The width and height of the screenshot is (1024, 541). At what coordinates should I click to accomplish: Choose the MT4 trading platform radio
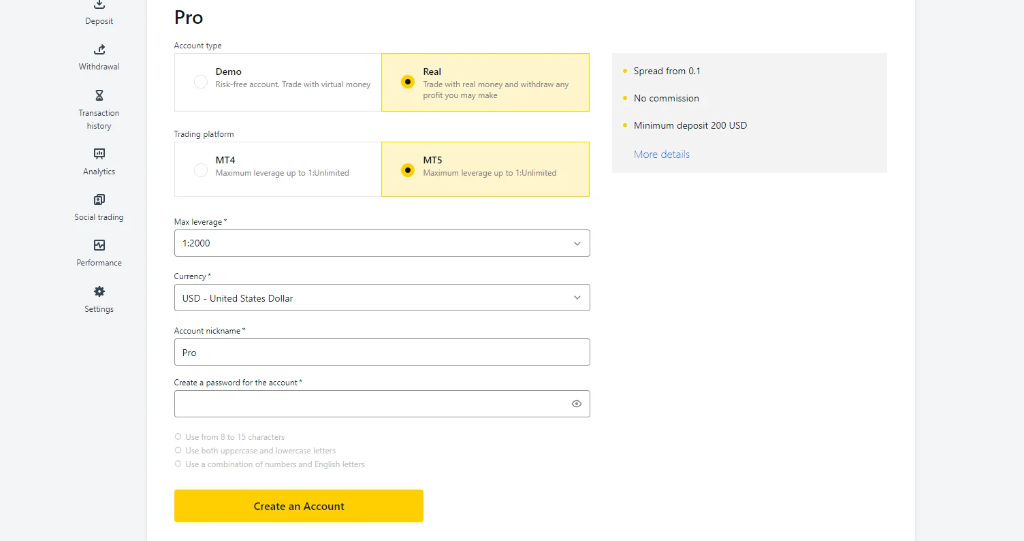(200, 170)
